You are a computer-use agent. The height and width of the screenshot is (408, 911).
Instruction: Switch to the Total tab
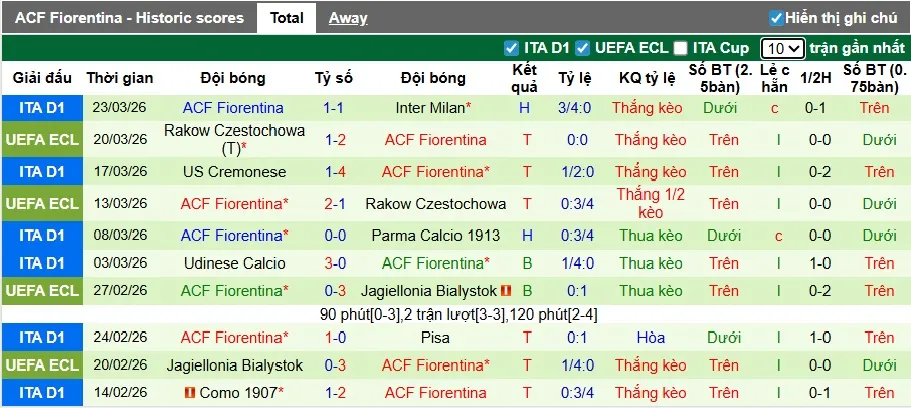pos(287,18)
